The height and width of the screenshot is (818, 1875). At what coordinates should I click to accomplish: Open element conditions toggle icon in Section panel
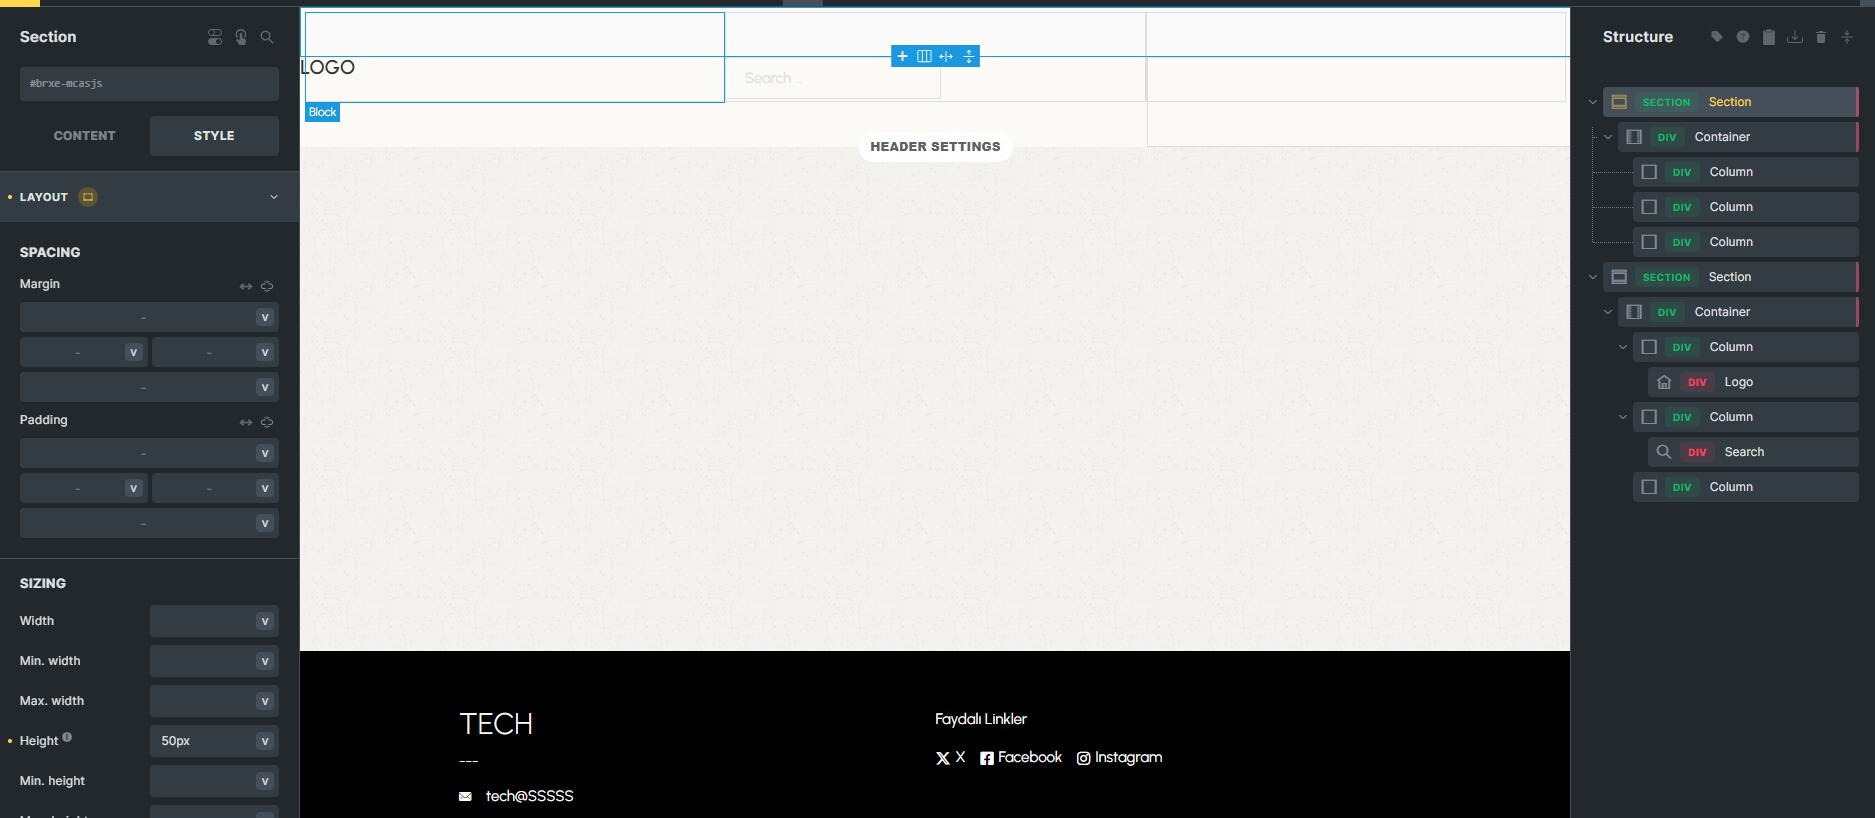(x=215, y=37)
